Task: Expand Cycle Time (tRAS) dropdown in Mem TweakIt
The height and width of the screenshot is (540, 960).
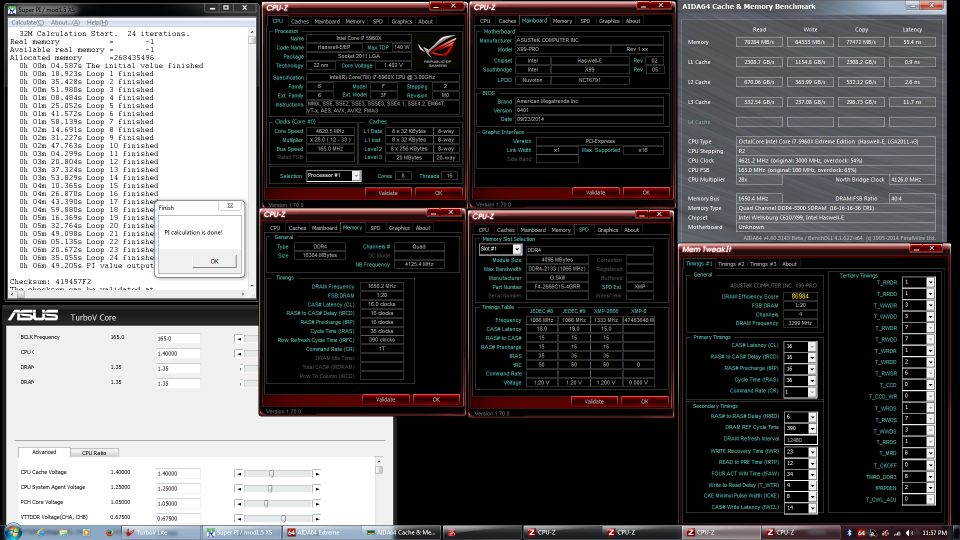Action: coord(812,380)
